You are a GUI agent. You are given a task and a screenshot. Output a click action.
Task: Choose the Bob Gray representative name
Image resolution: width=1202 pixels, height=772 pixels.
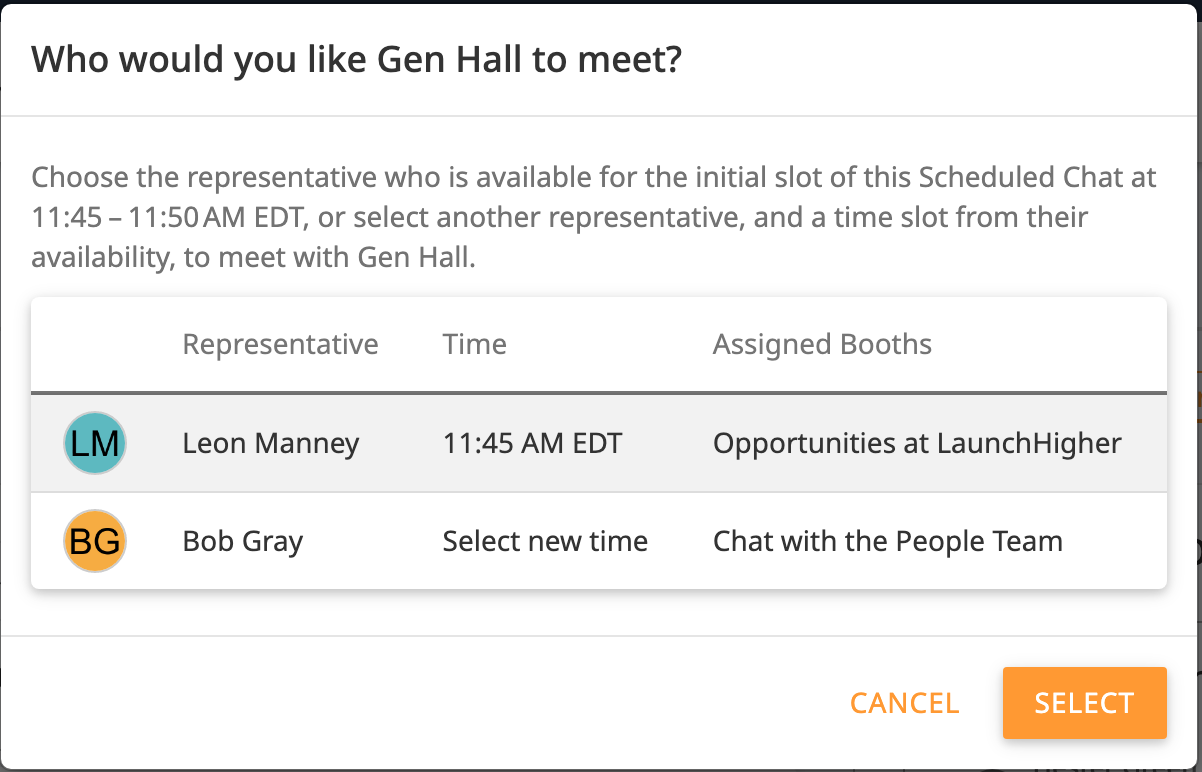coord(242,541)
